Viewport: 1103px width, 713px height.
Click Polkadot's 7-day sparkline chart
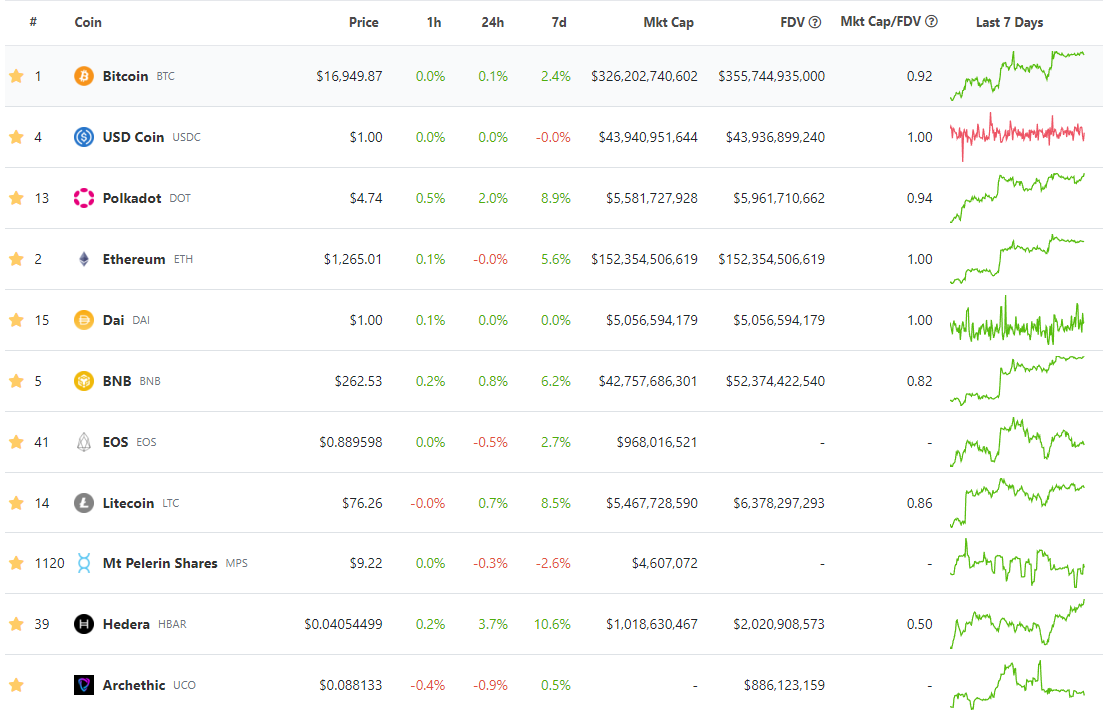pos(1017,198)
